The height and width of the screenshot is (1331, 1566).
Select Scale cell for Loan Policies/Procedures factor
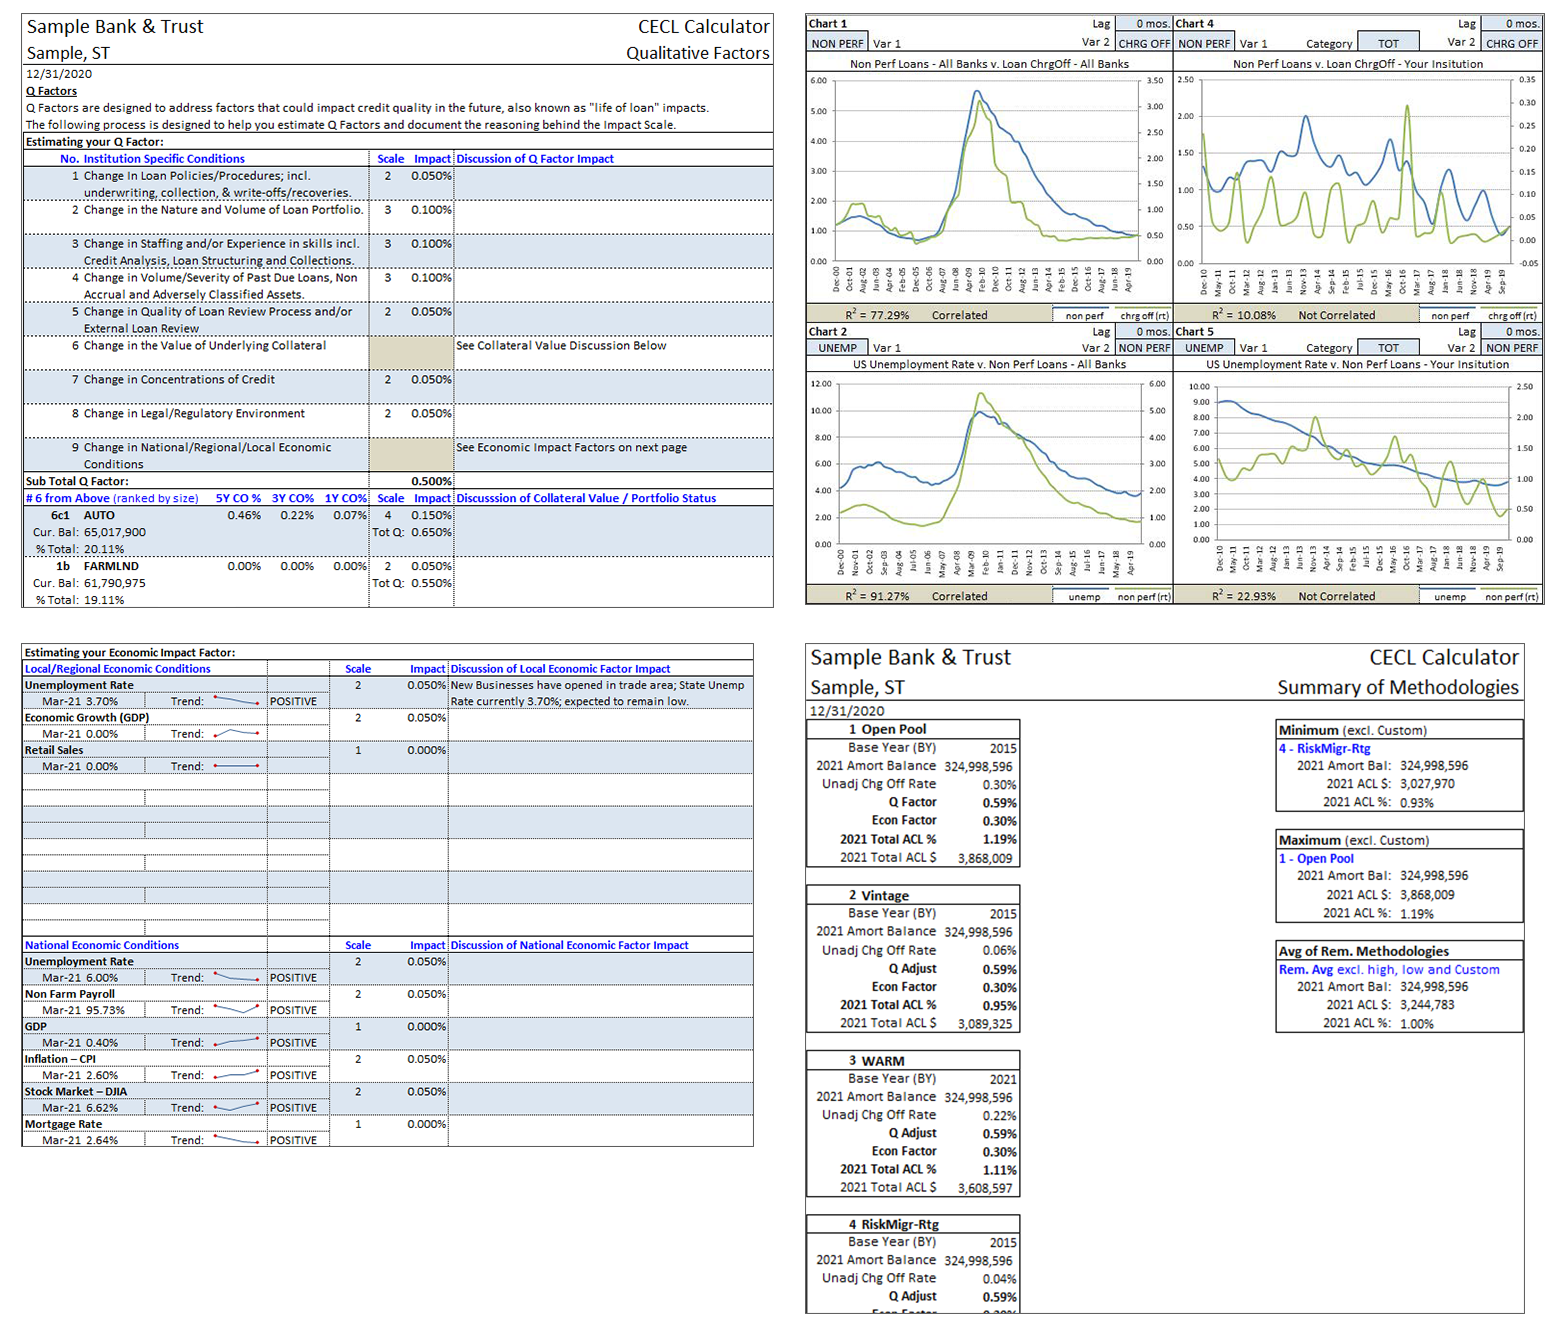(x=388, y=176)
